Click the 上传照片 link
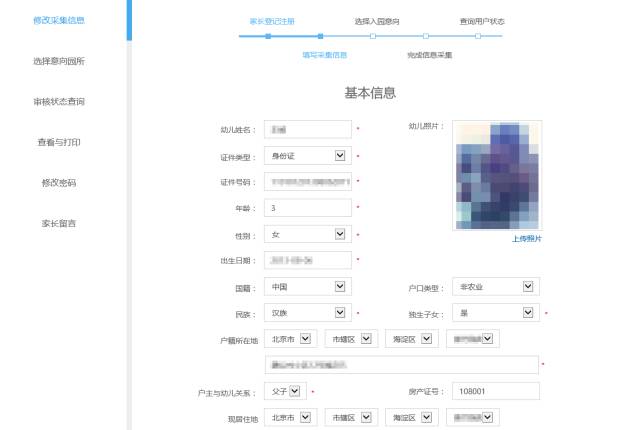640x430 pixels. [527, 239]
